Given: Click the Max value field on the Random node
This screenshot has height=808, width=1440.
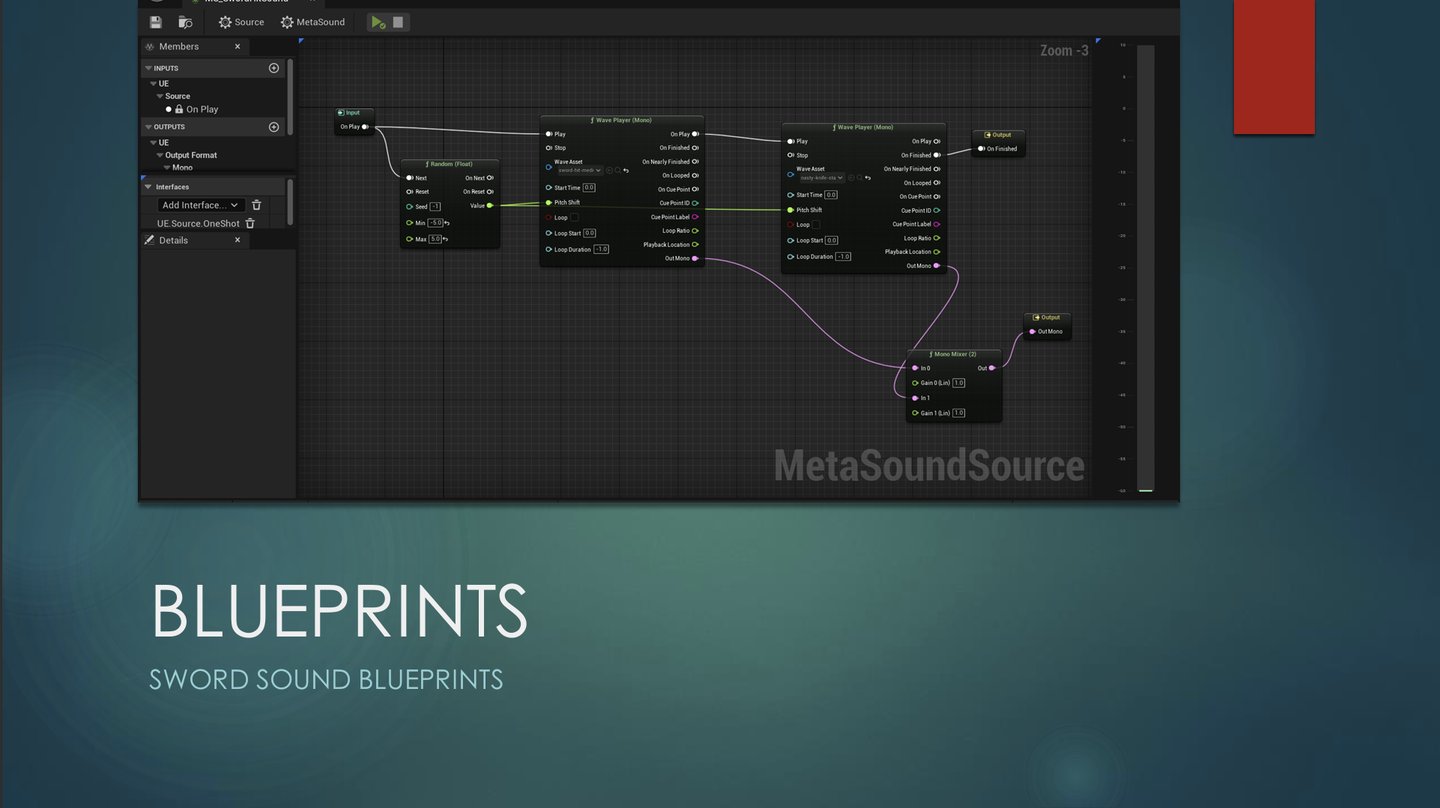Looking at the screenshot, I should [x=435, y=239].
